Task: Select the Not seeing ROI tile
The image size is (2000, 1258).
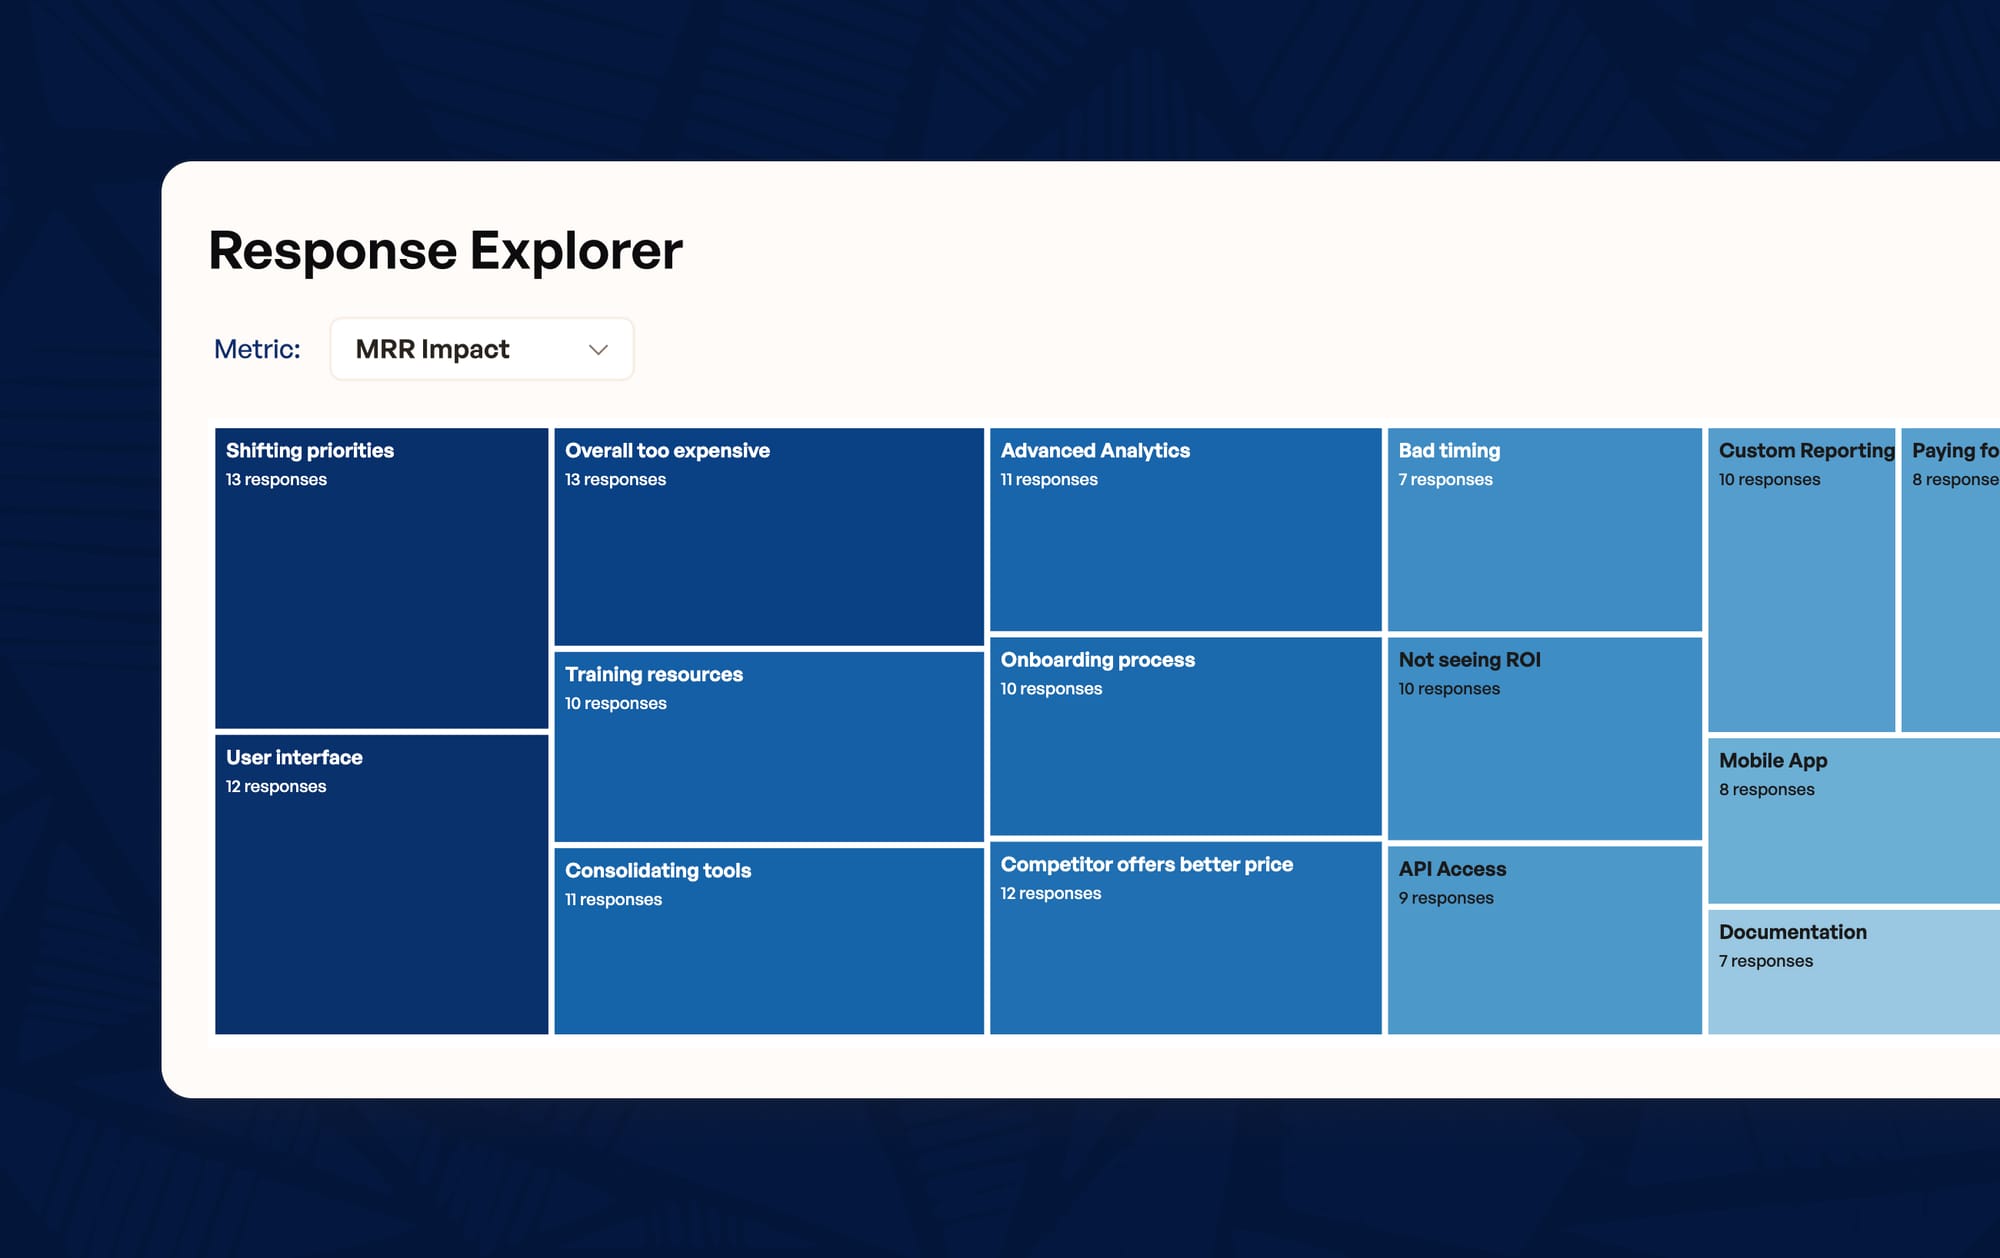Action: tap(1544, 738)
